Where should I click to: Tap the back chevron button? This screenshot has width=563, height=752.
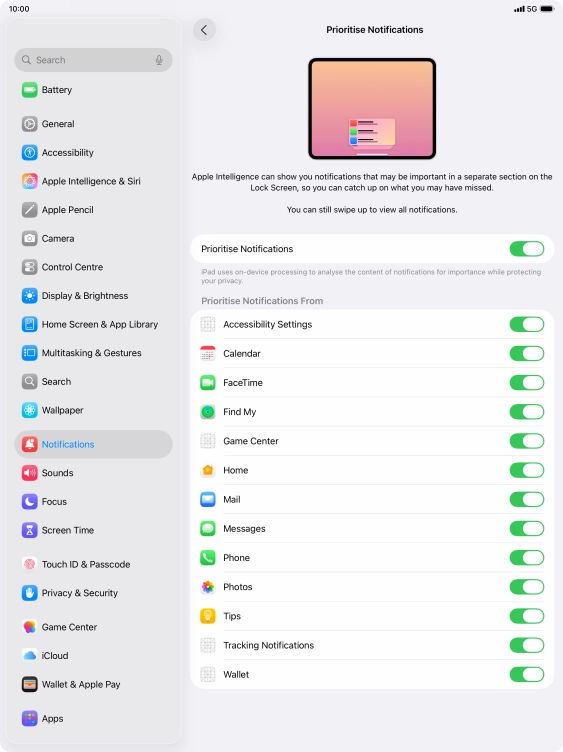[204, 30]
